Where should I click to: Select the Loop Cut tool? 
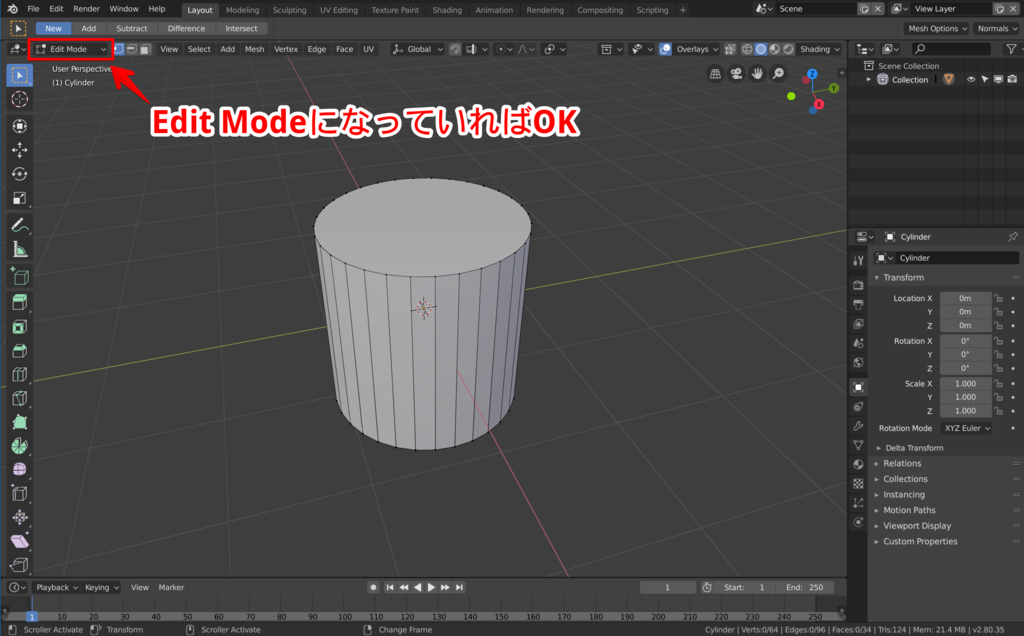point(20,374)
